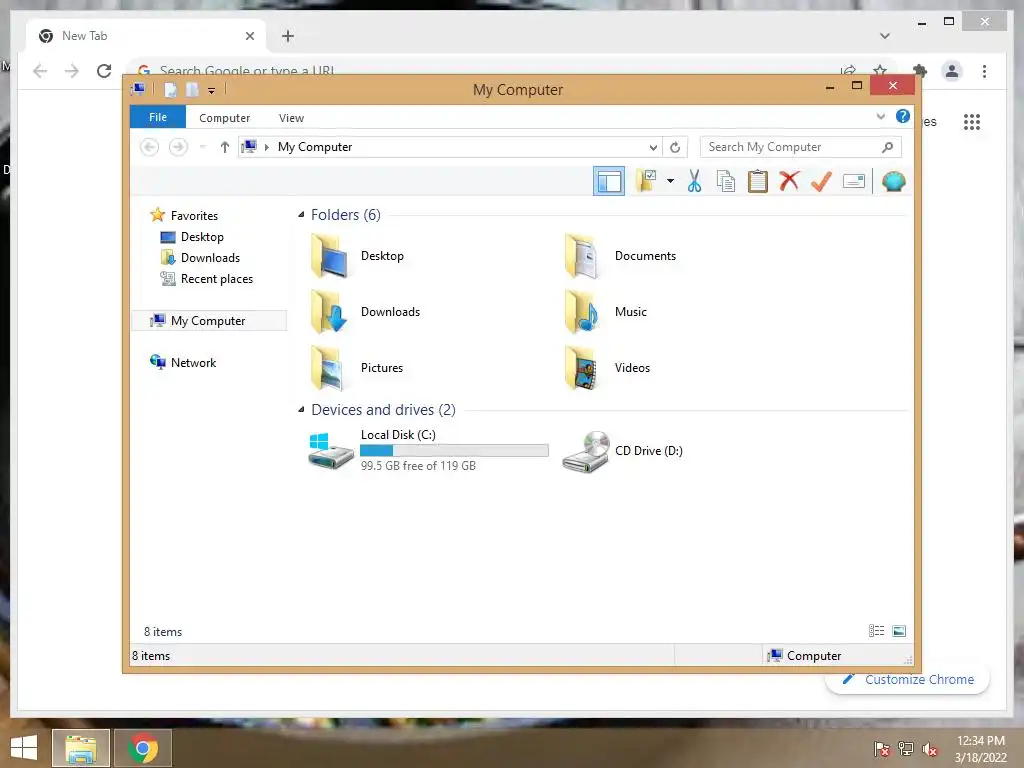Image resolution: width=1024 pixels, height=768 pixels.
Task: Open the folder options toolbar icon
Action: point(646,181)
